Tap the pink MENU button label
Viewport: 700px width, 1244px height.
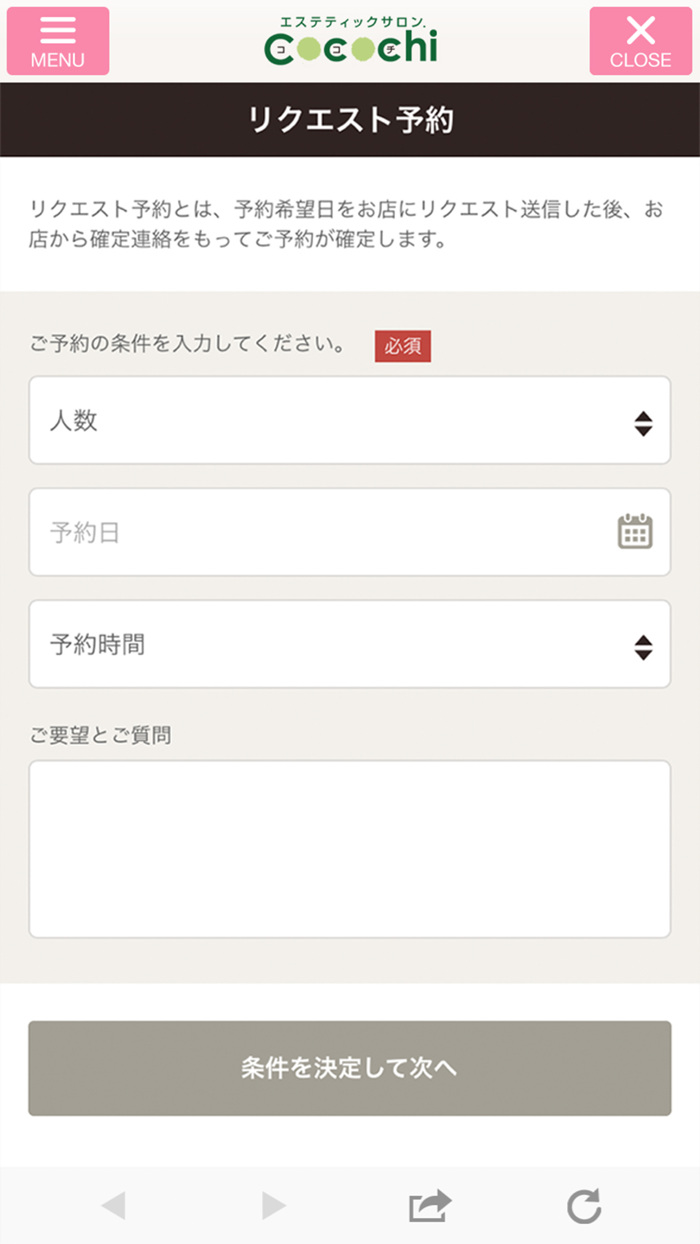[x=57, y=59]
